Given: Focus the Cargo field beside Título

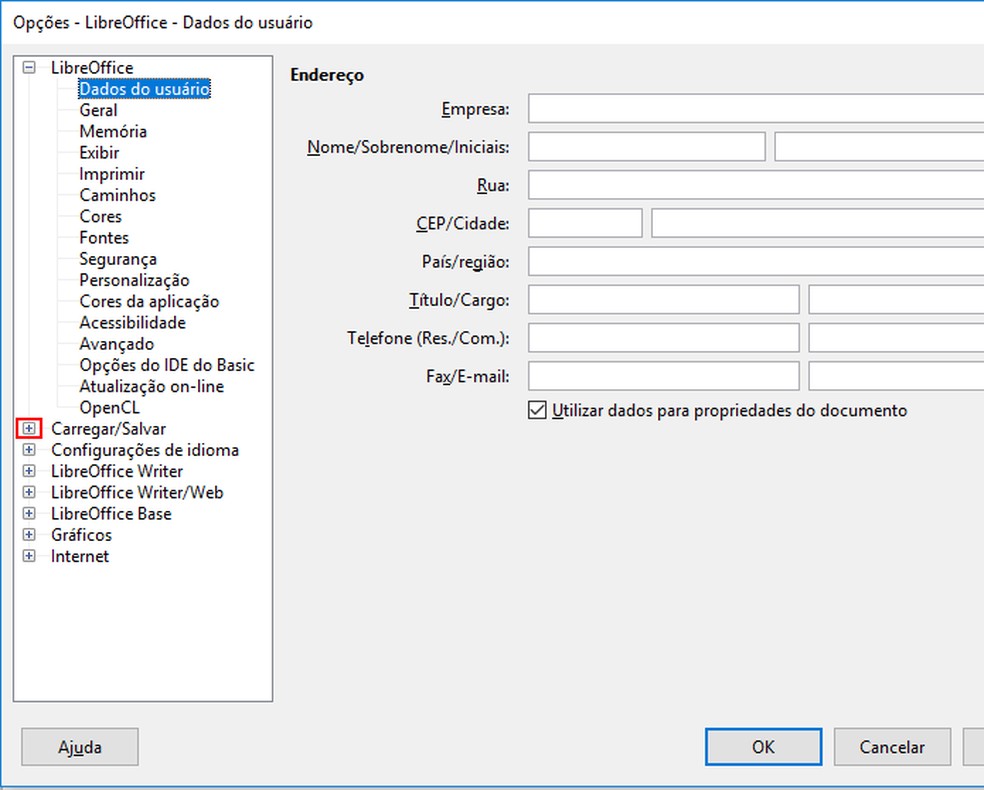Looking at the screenshot, I should tap(896, 300).
